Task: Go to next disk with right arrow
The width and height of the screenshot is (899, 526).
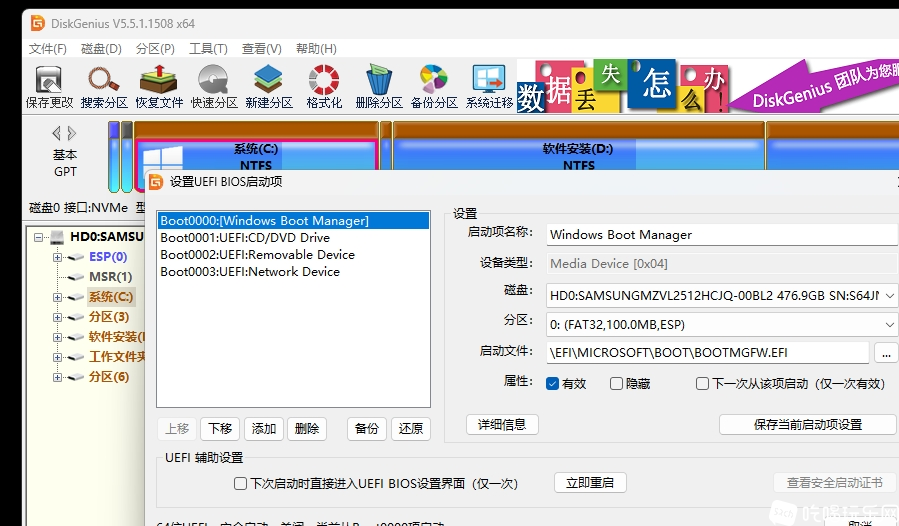Action: pos(72,134)
